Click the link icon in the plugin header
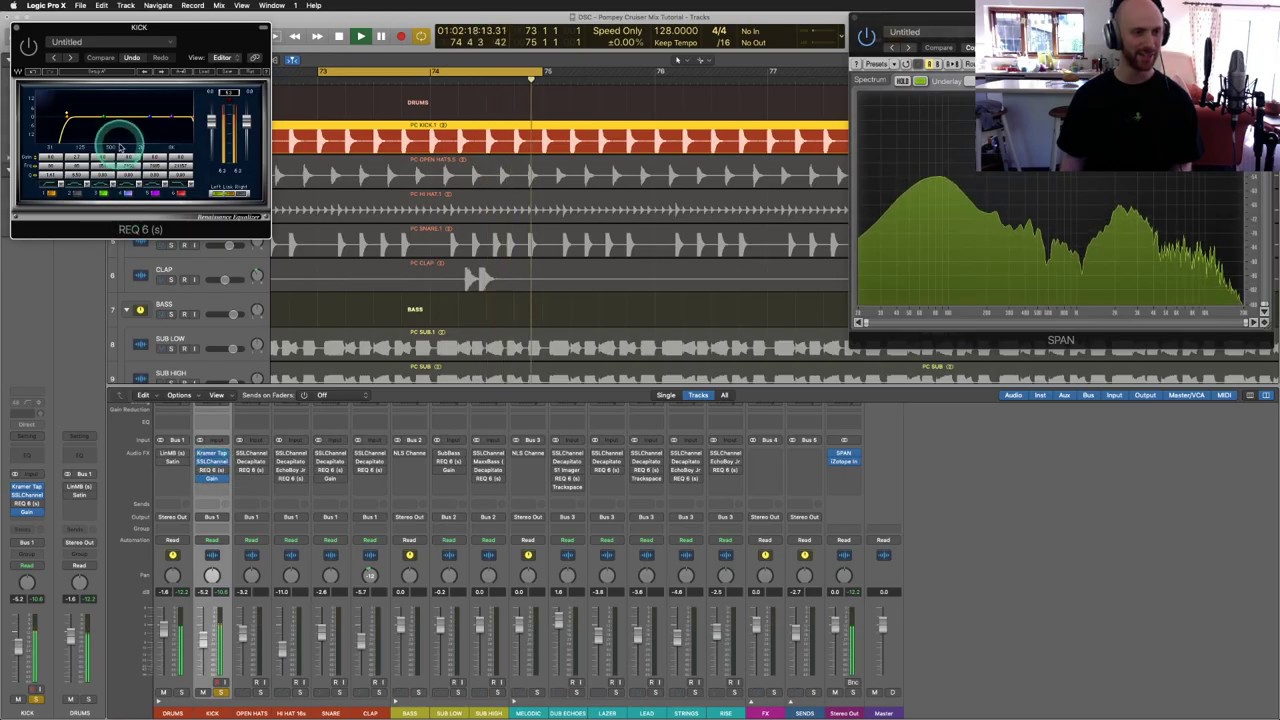This screenshot has width=1280, height=720. [255, 58]
